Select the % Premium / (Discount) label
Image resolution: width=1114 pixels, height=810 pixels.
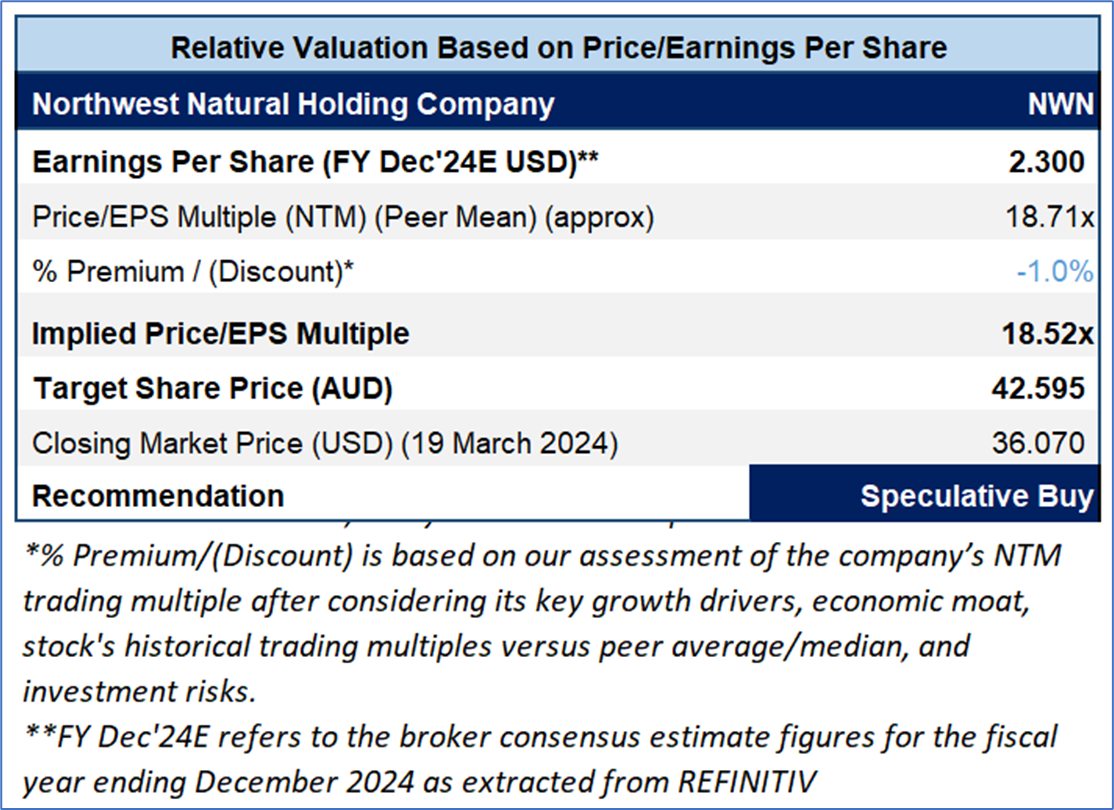pos(191,273)
